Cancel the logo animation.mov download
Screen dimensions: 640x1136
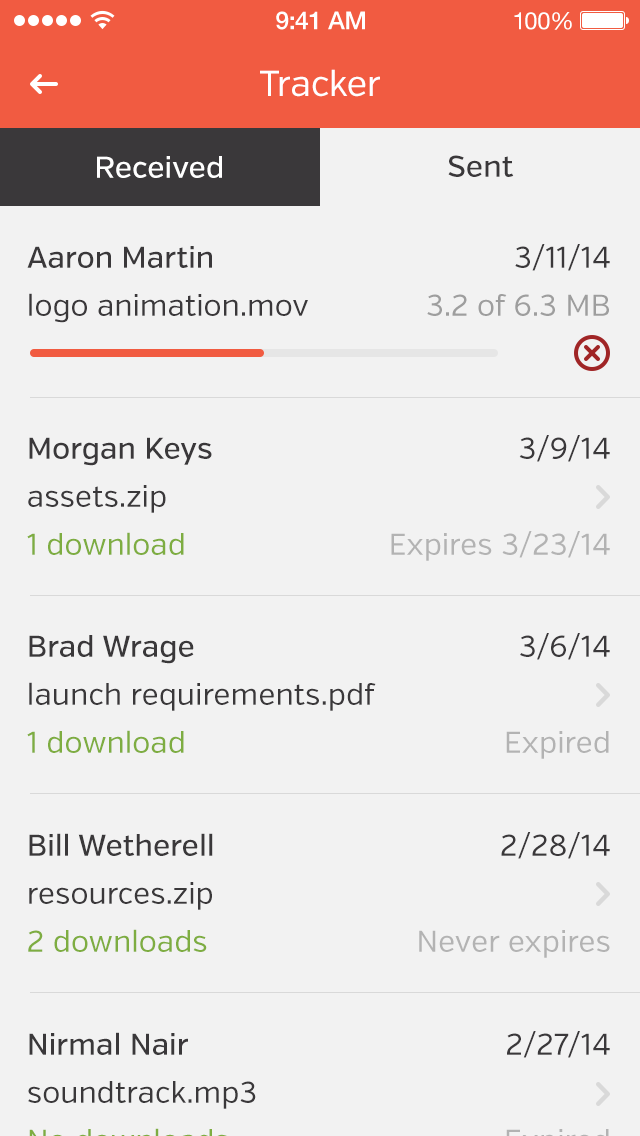pyautogui.click(x=592, y=353)
